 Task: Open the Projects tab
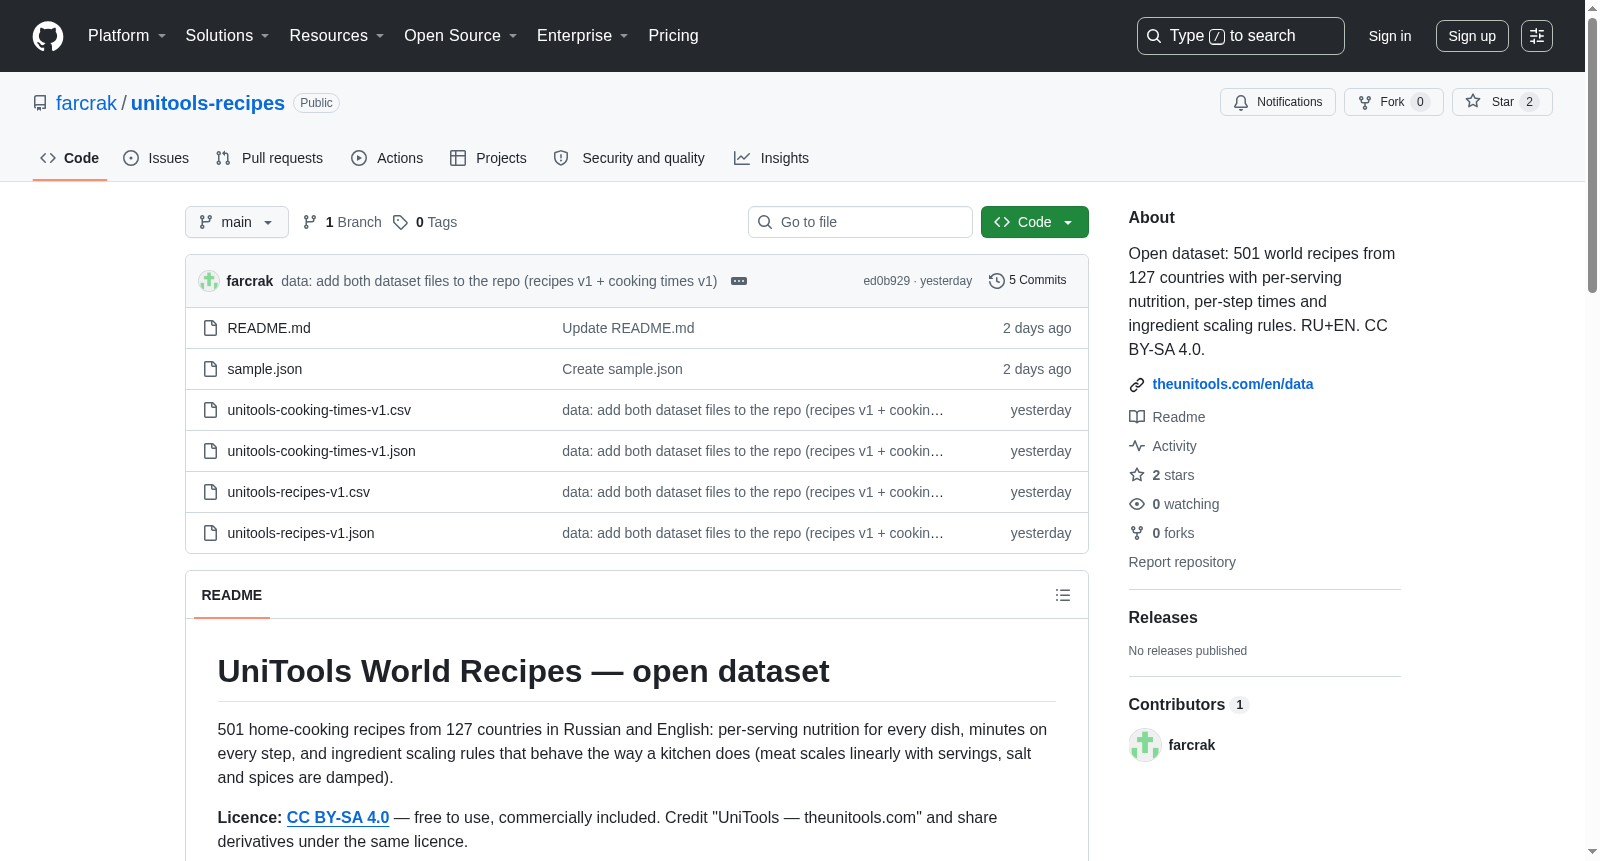(488, 158)
